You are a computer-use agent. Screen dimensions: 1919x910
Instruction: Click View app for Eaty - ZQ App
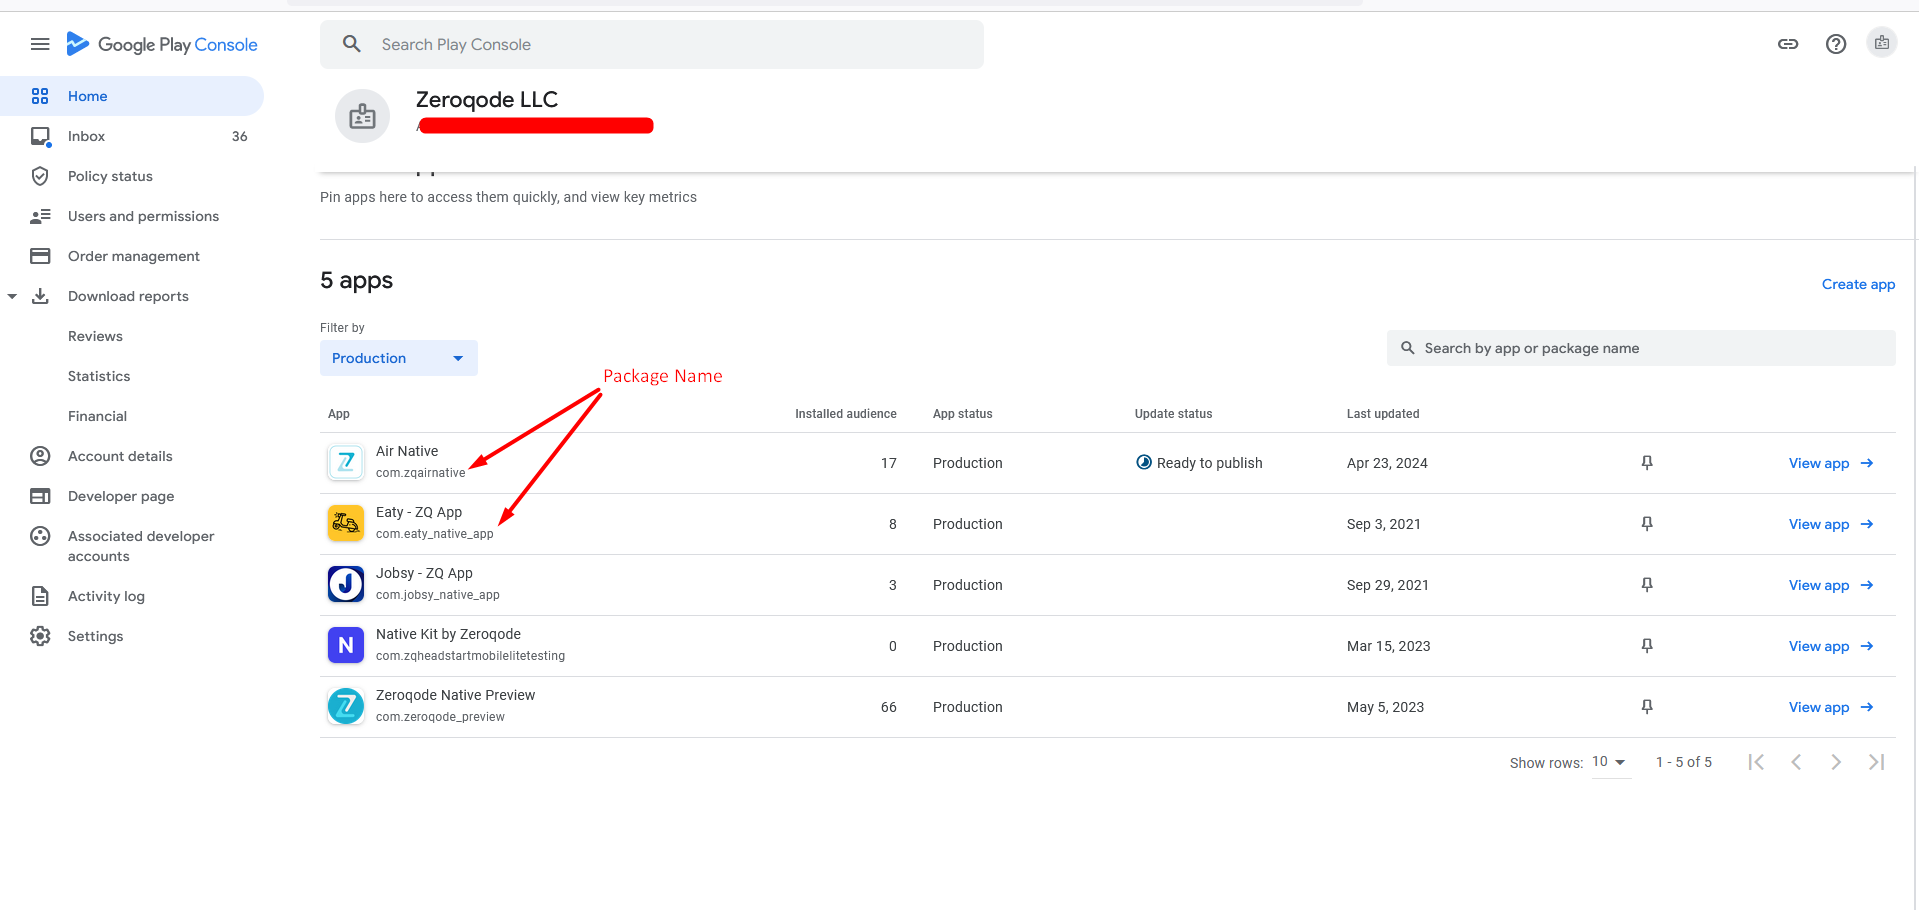[1831, 524]
